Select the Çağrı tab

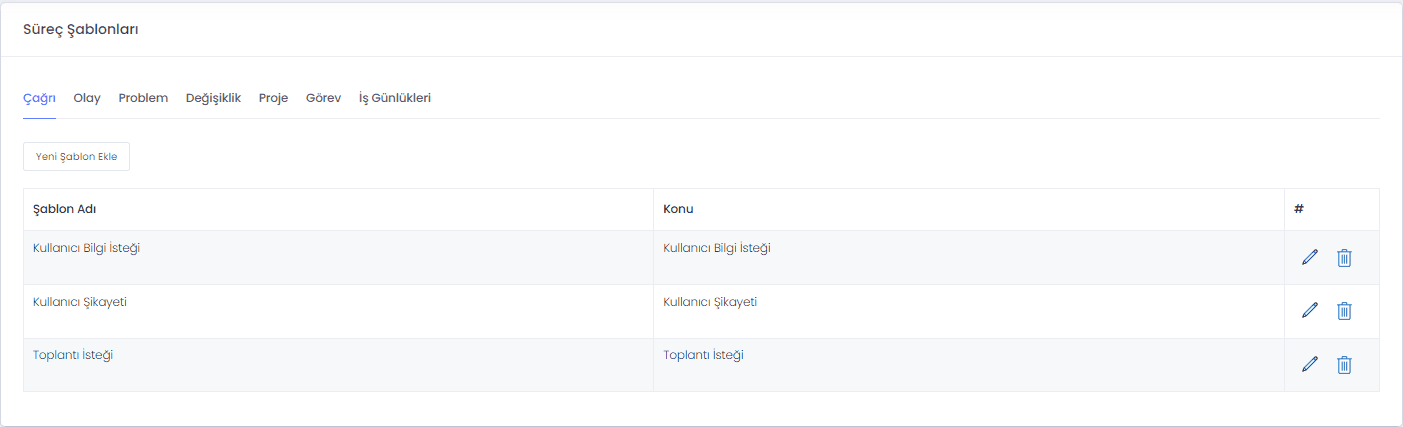pyautogui.click(x=39, y=98)
